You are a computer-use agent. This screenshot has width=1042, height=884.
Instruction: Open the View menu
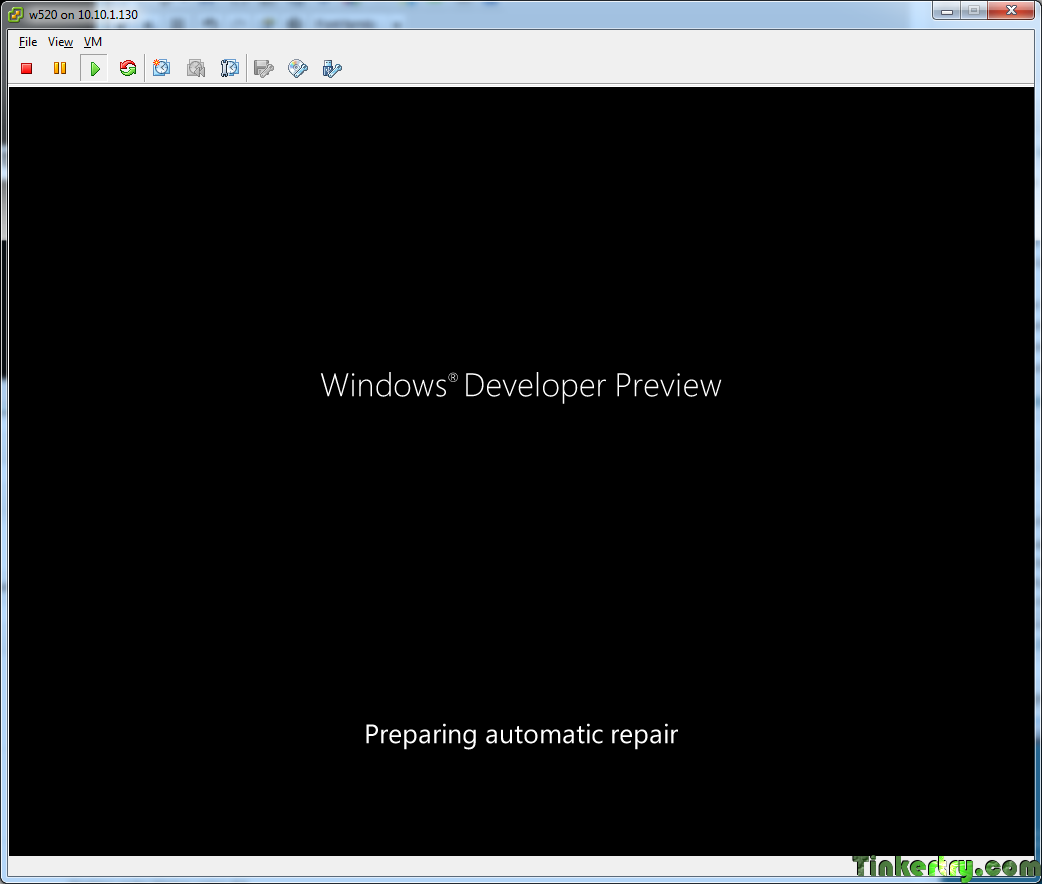pos(60,42)
